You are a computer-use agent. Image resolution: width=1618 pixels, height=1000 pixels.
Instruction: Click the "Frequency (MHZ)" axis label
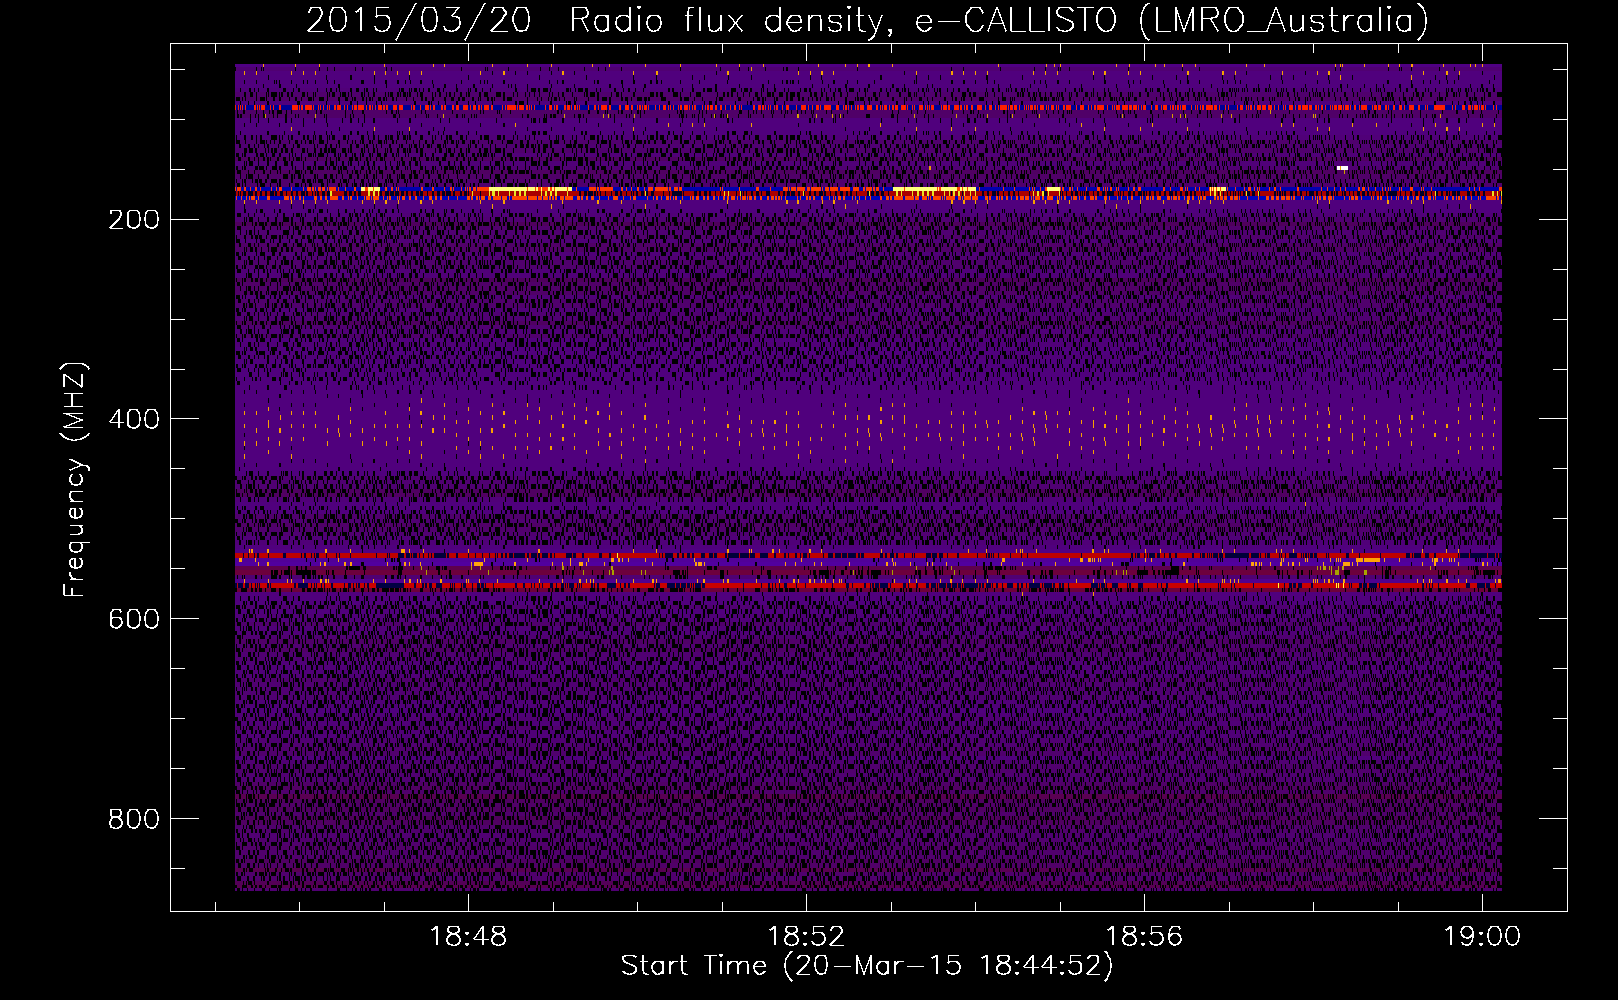(74, 480)
